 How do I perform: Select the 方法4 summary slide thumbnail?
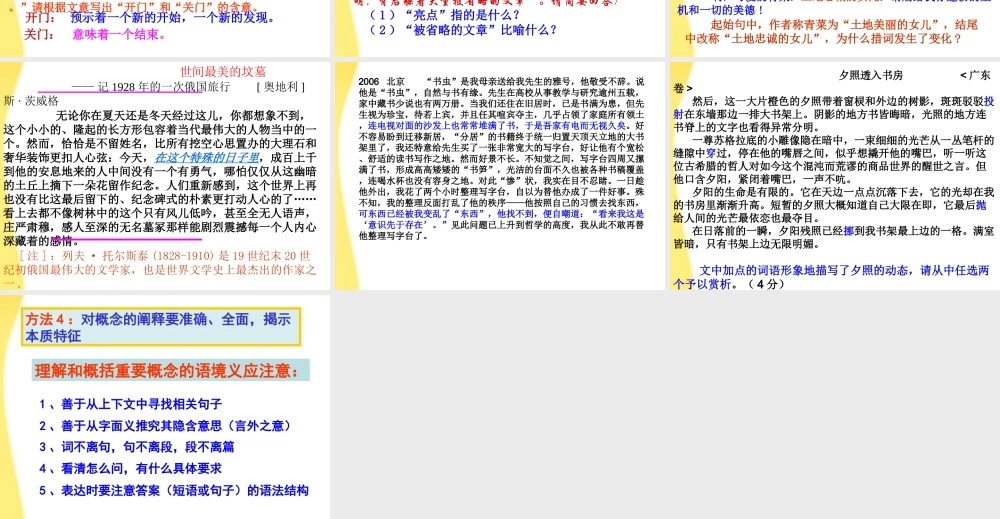coord(165,407)
